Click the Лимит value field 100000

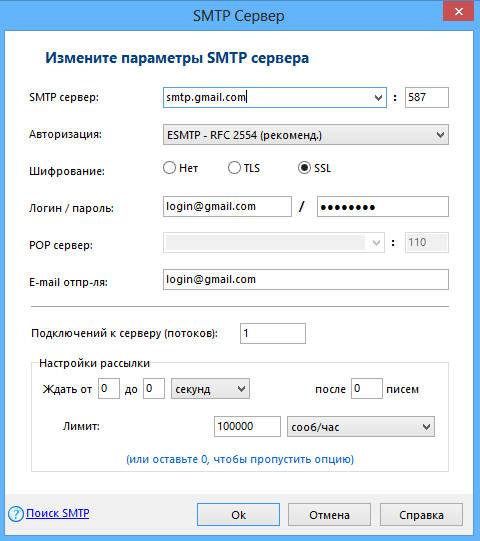click(247, 426)
